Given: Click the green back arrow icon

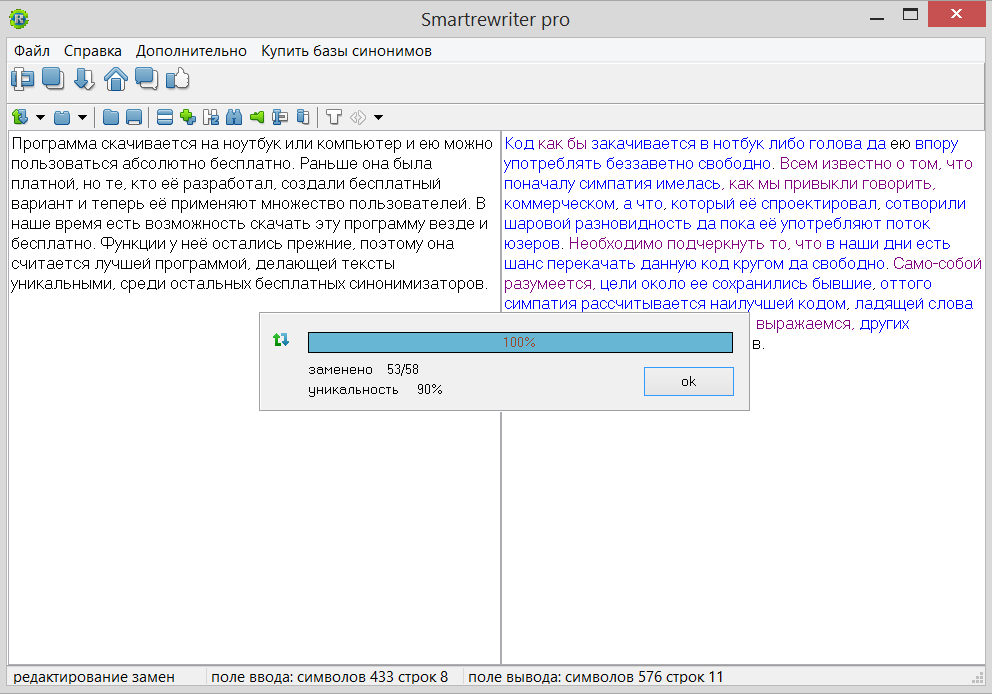Looking at the screenshot, I should point(257,117).
